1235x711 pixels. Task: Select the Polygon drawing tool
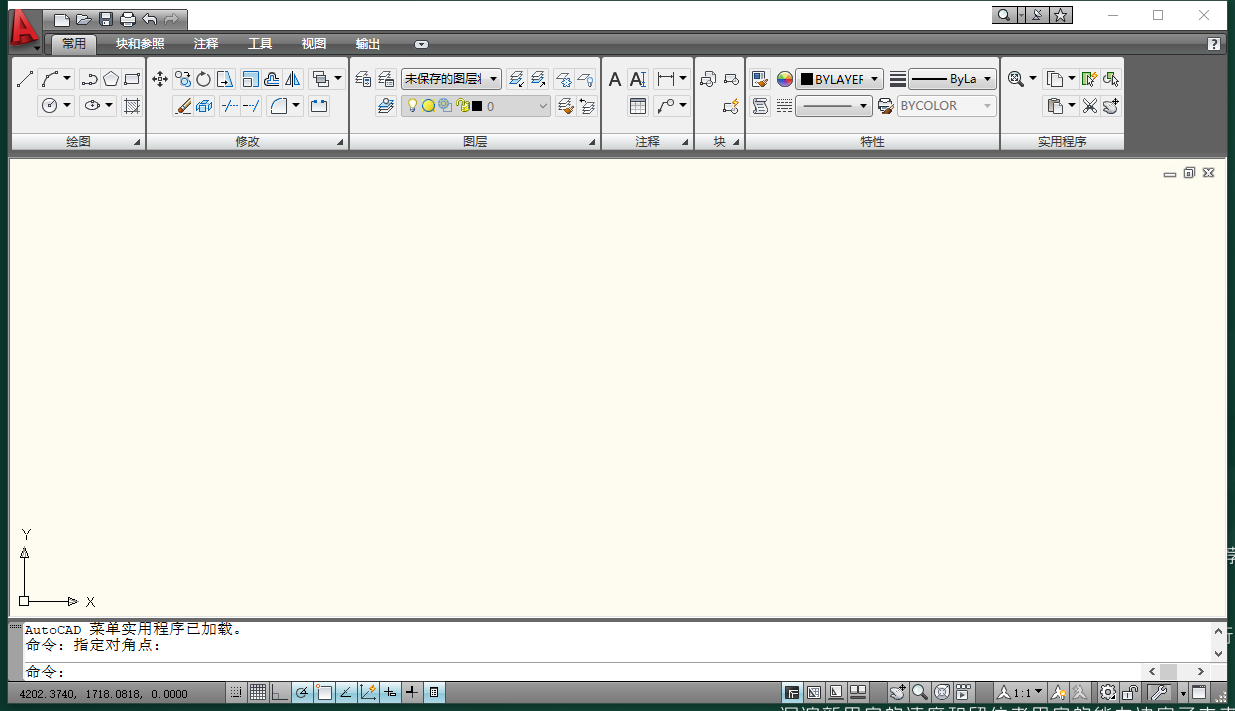click(x=111, y=78)
